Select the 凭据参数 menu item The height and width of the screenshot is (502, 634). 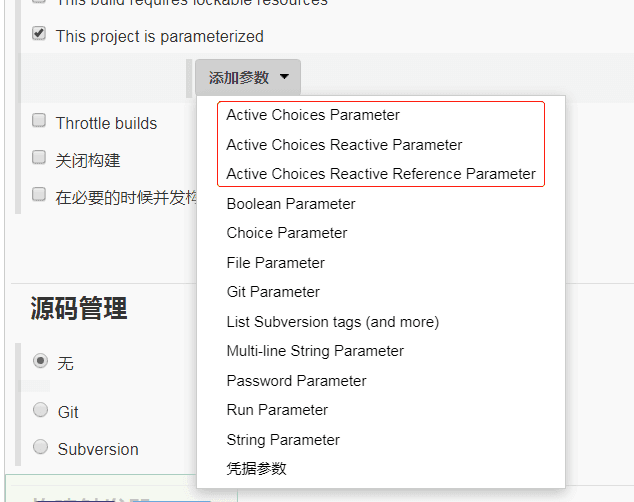[x=256, y=468]
